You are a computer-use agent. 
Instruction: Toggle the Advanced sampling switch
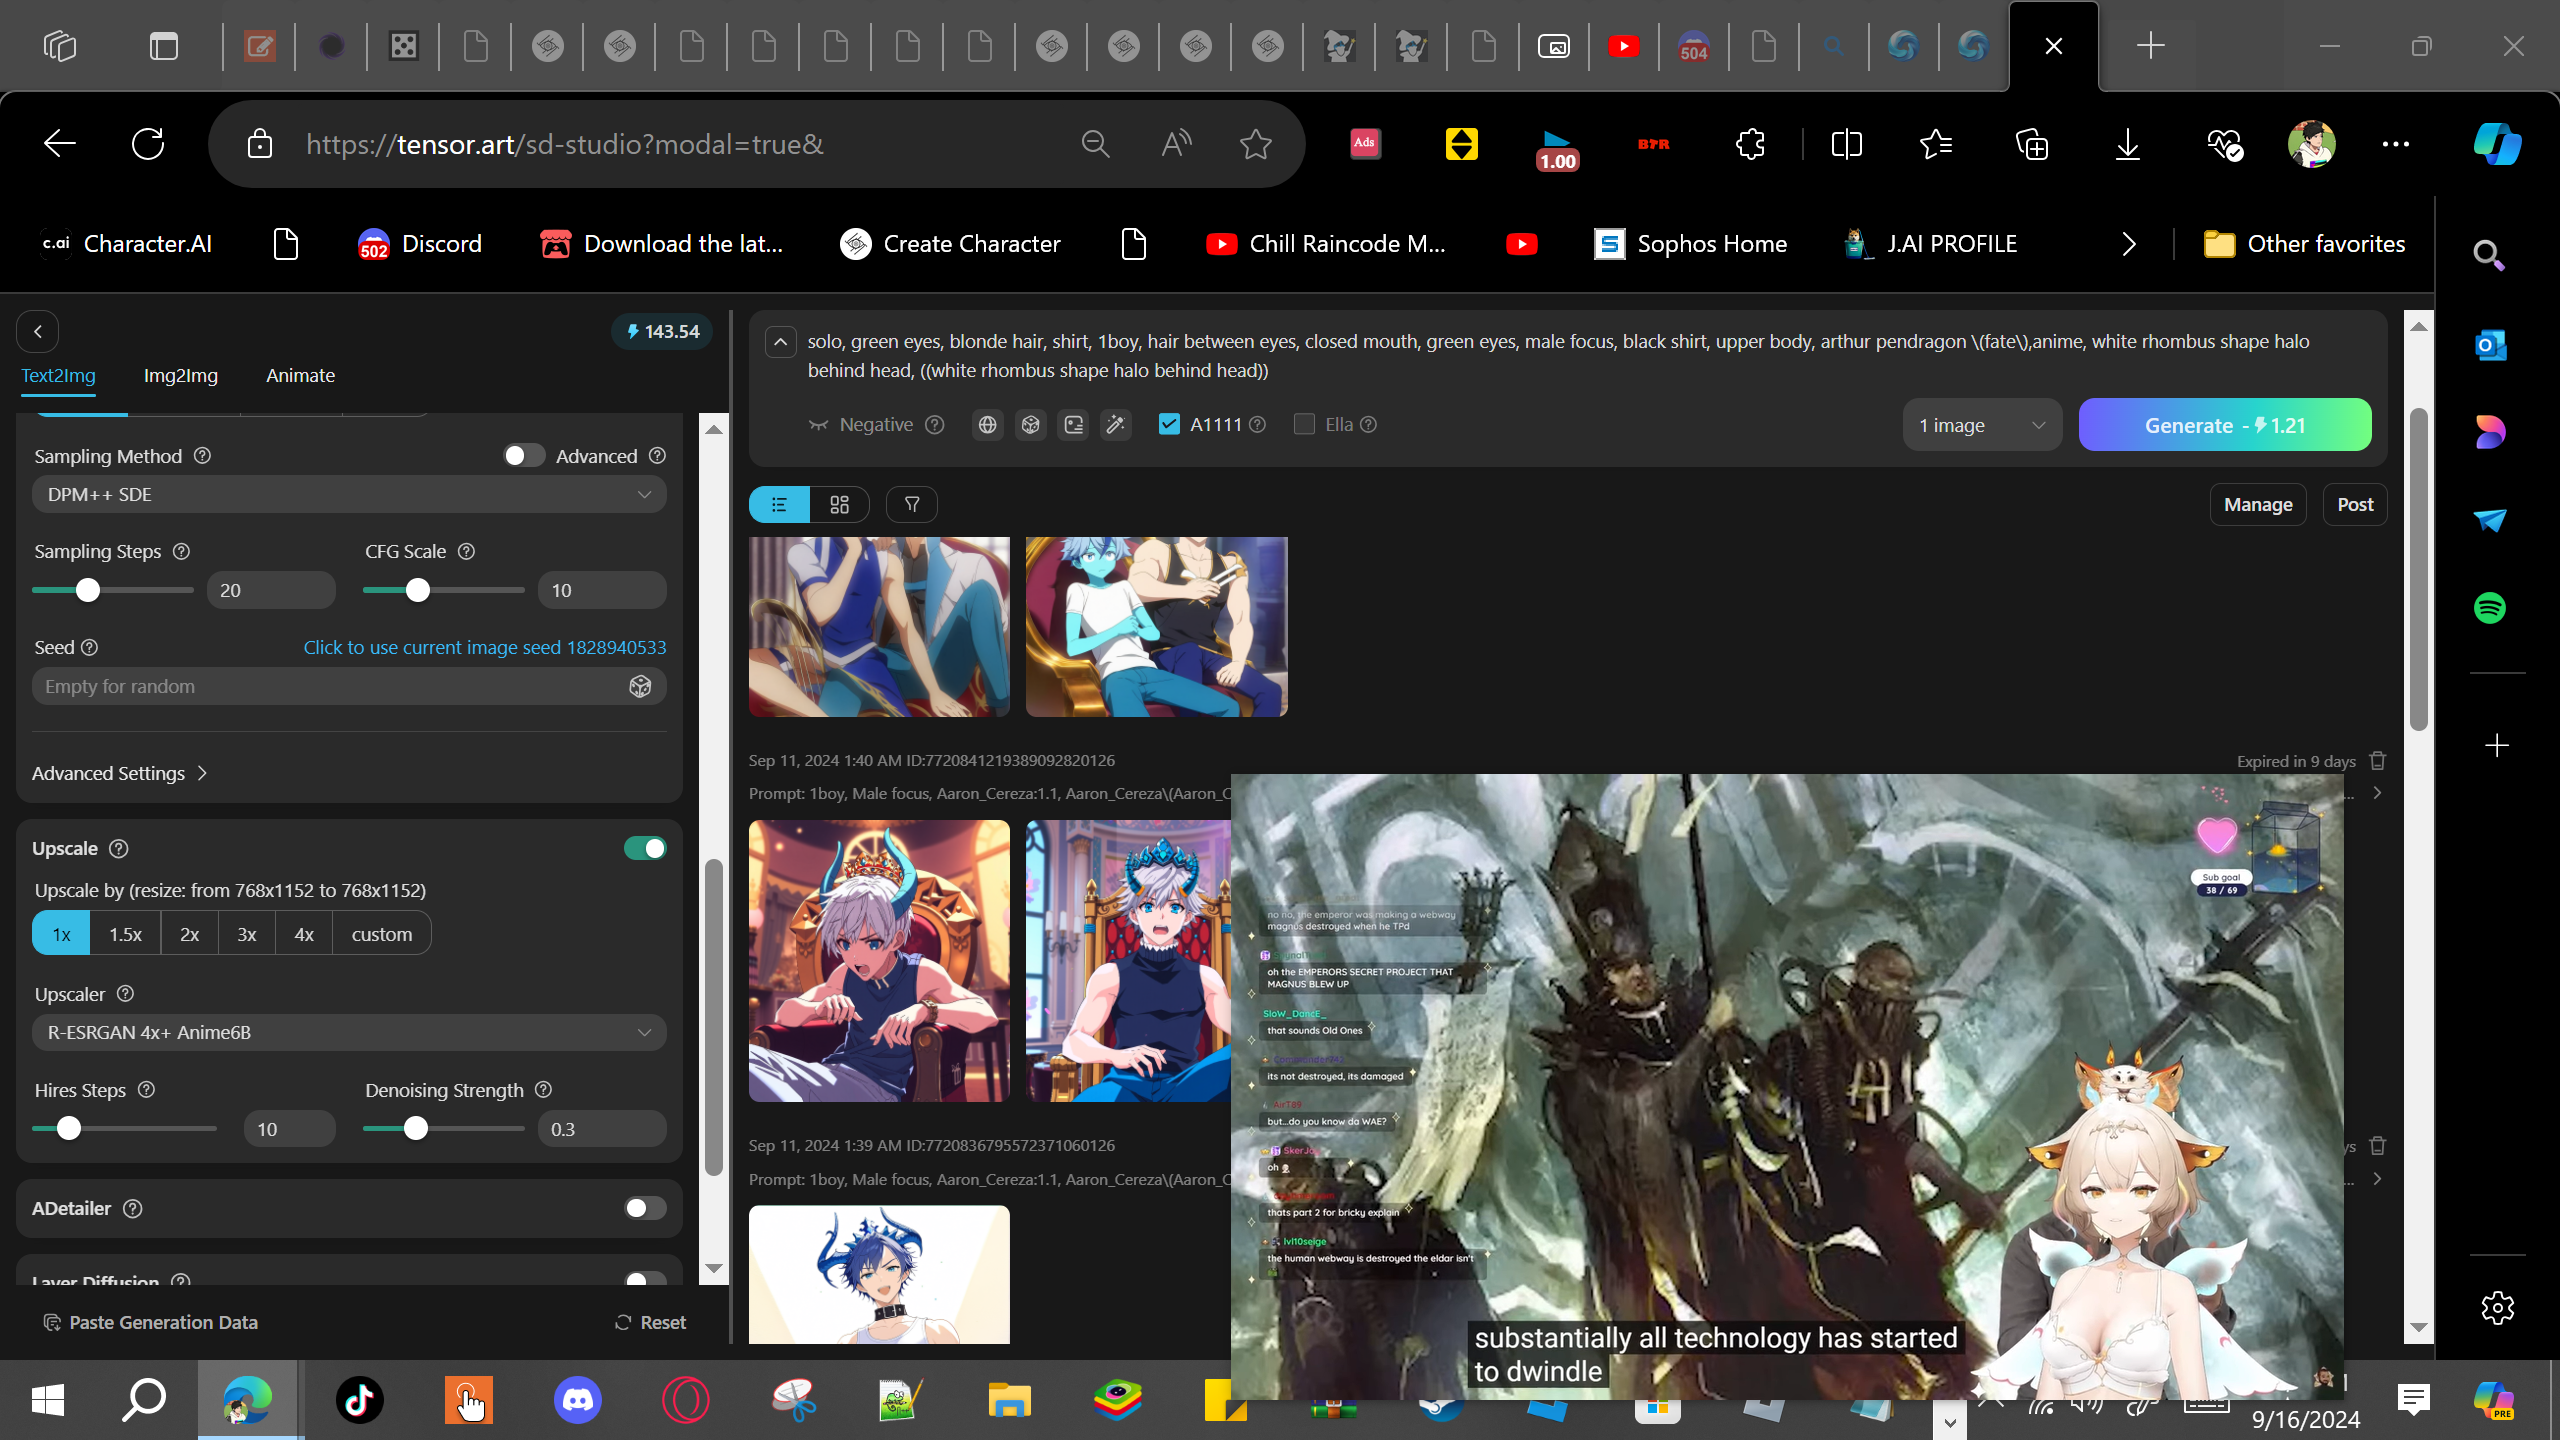click(523, 456)
